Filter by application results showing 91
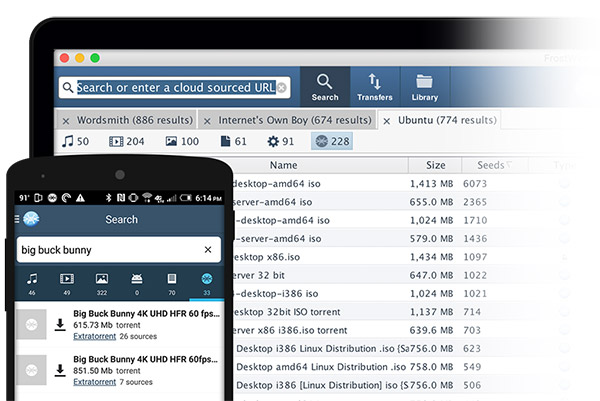The width and height of the screenshot is (600, 401). point(280,141)
